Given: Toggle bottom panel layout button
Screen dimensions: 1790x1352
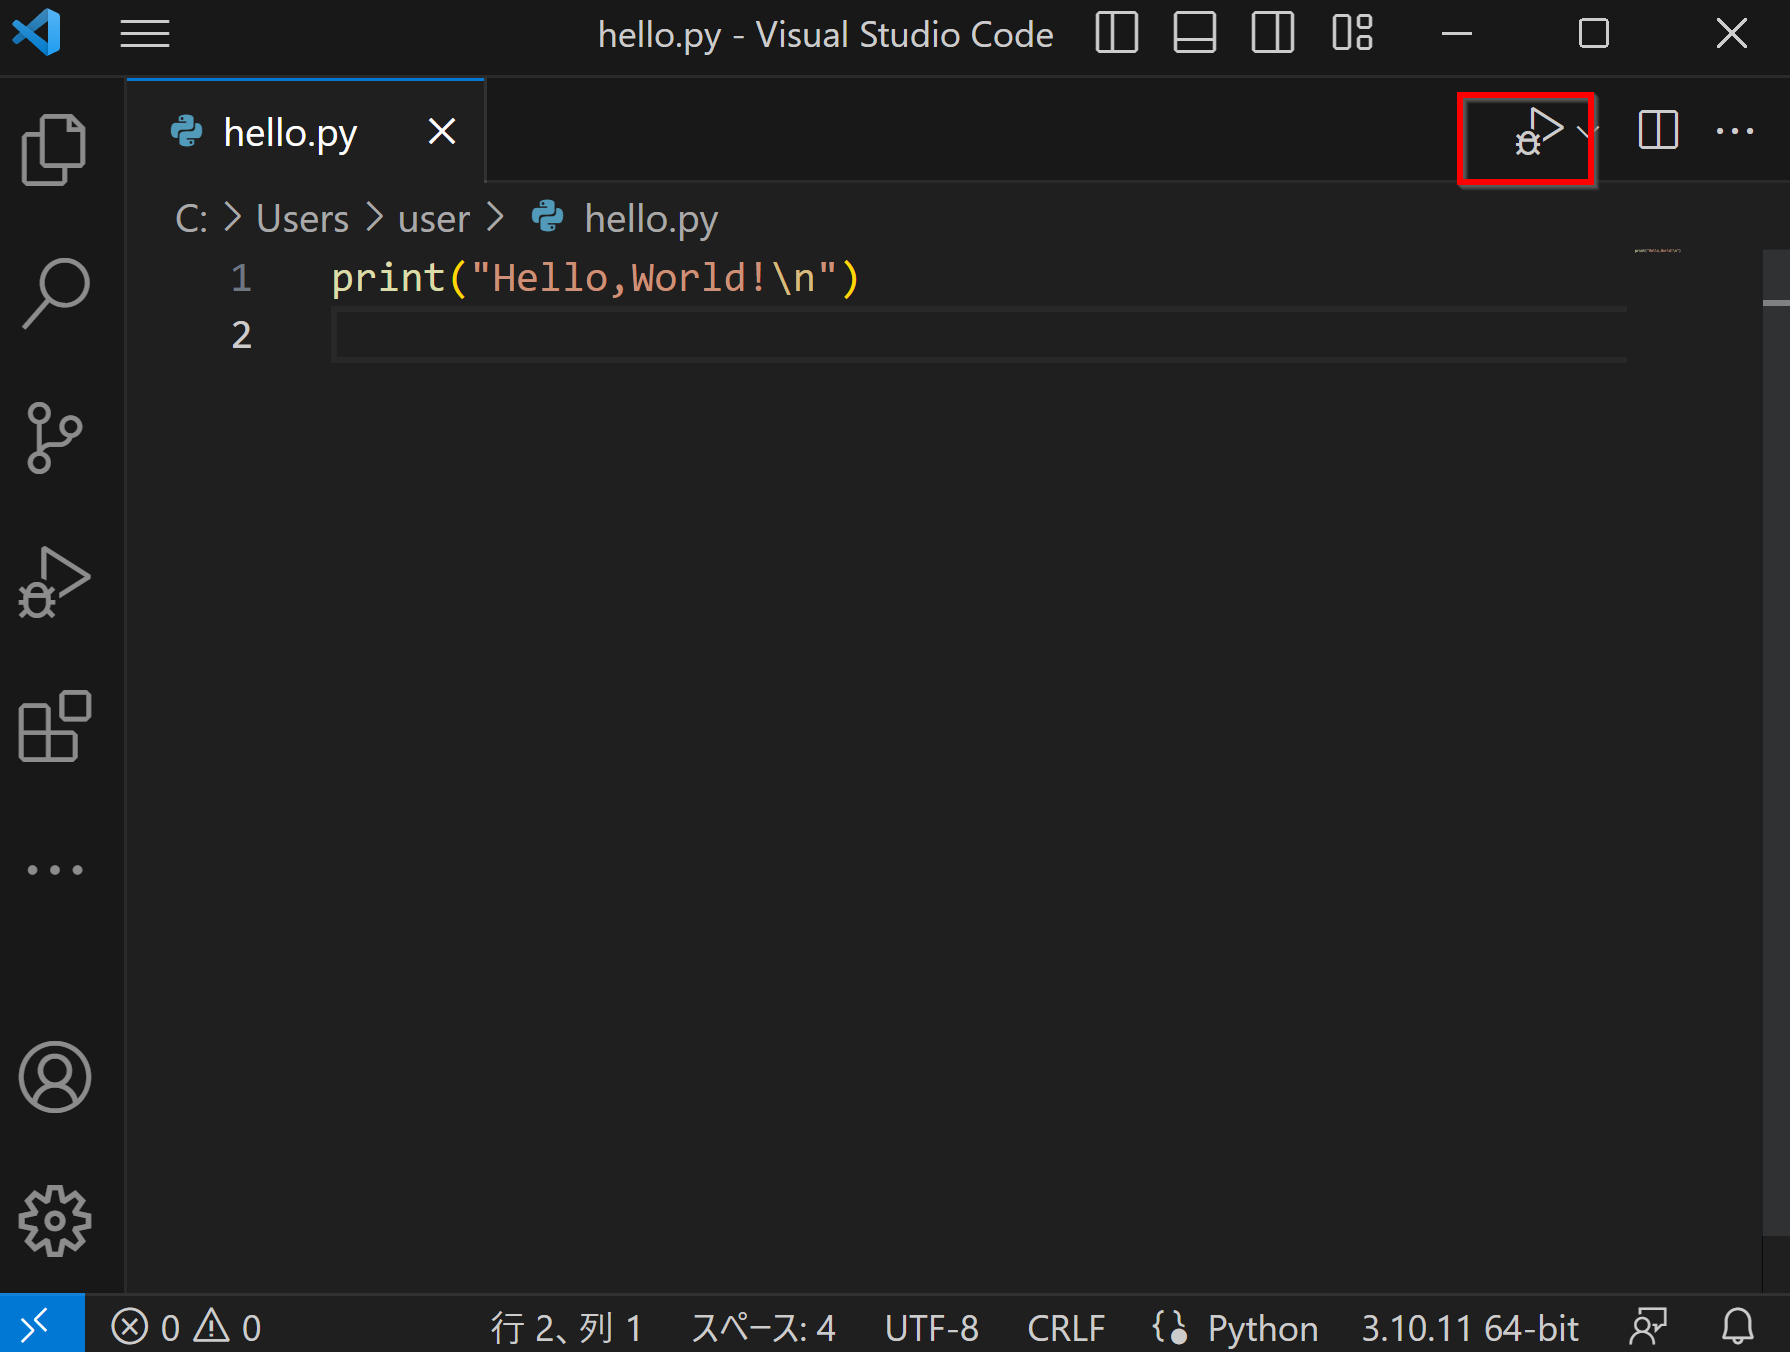Looking at the screenshot, I should point(1195,33).
